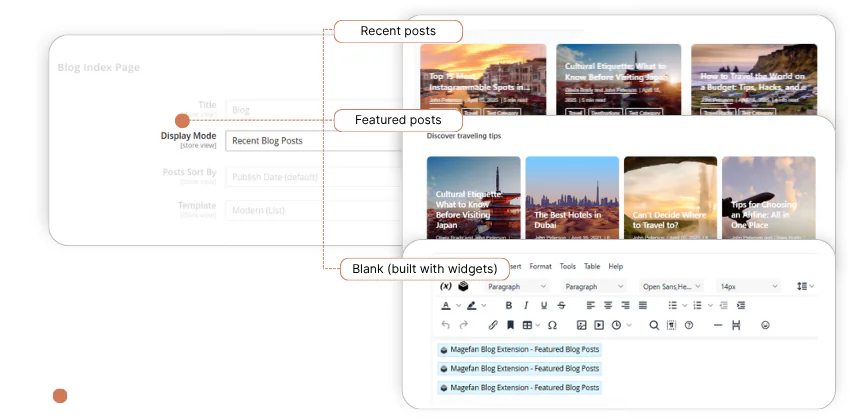Click the insert link icon
The image size is (850, 420).
[x=493, y=325]
